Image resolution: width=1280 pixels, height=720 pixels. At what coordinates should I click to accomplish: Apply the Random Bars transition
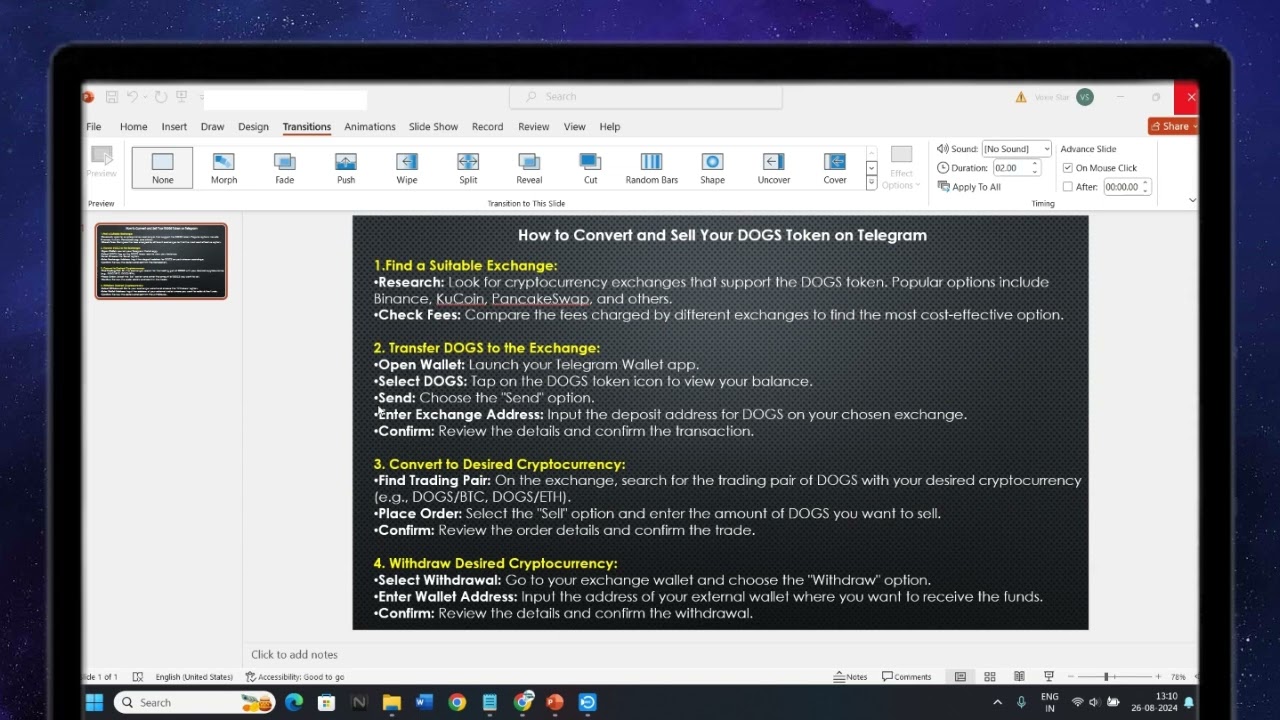point(651,168)
